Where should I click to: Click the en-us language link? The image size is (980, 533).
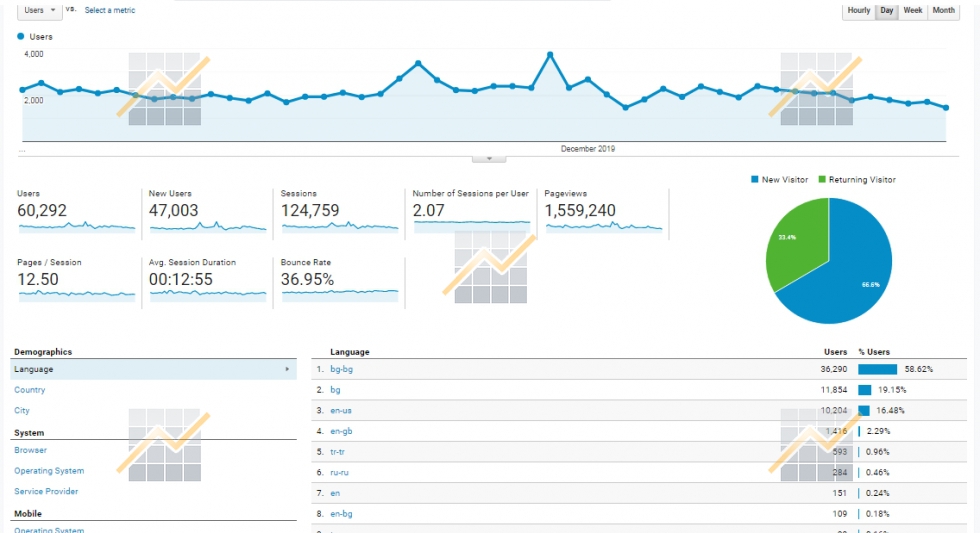(341, 411)
